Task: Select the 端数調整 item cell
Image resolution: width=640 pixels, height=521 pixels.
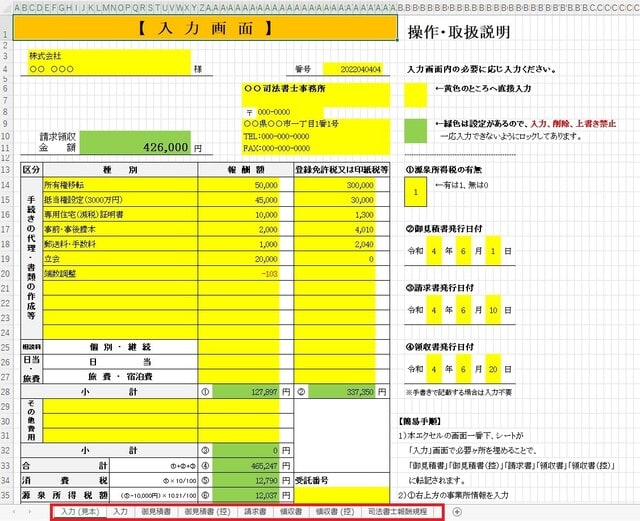Action: pyautogui.click(x=120, y=273)
